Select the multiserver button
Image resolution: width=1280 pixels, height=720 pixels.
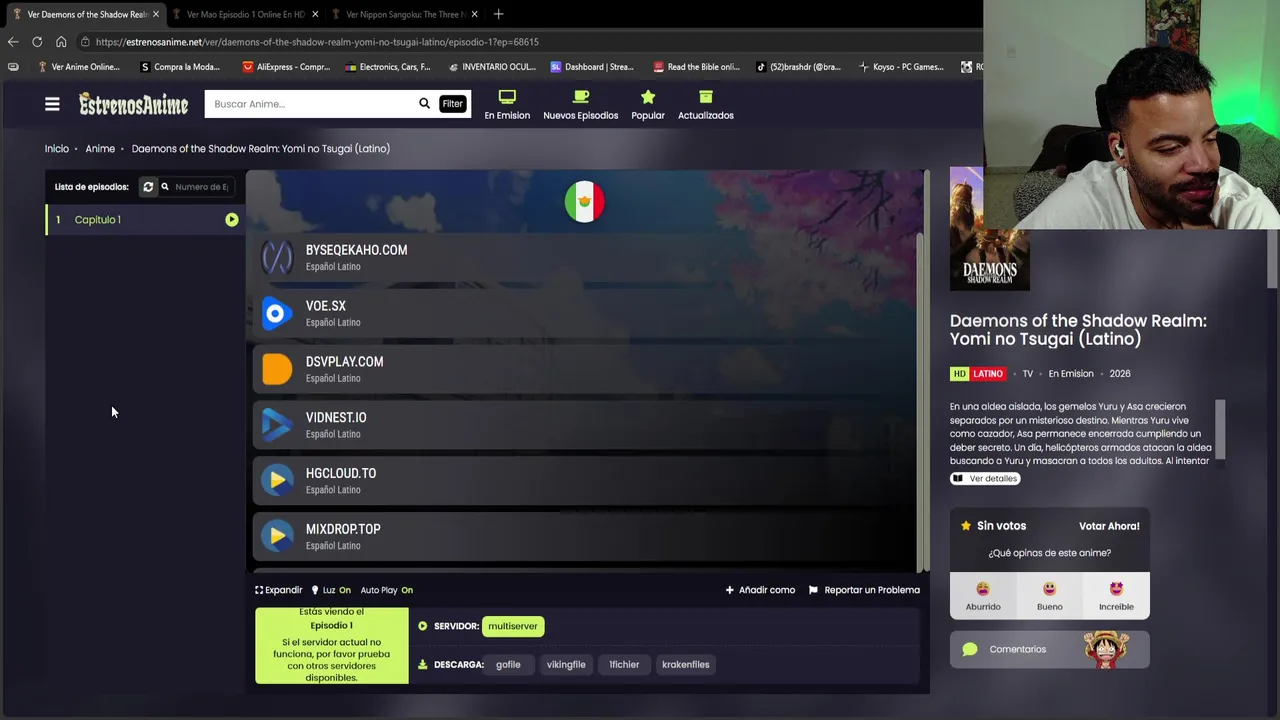click(512, 626)
